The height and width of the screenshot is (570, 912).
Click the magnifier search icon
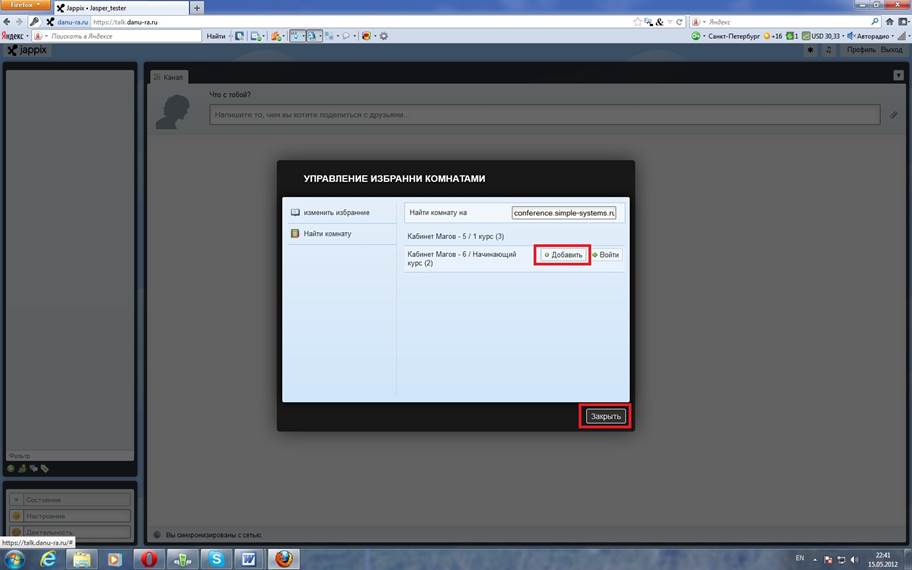875,22
